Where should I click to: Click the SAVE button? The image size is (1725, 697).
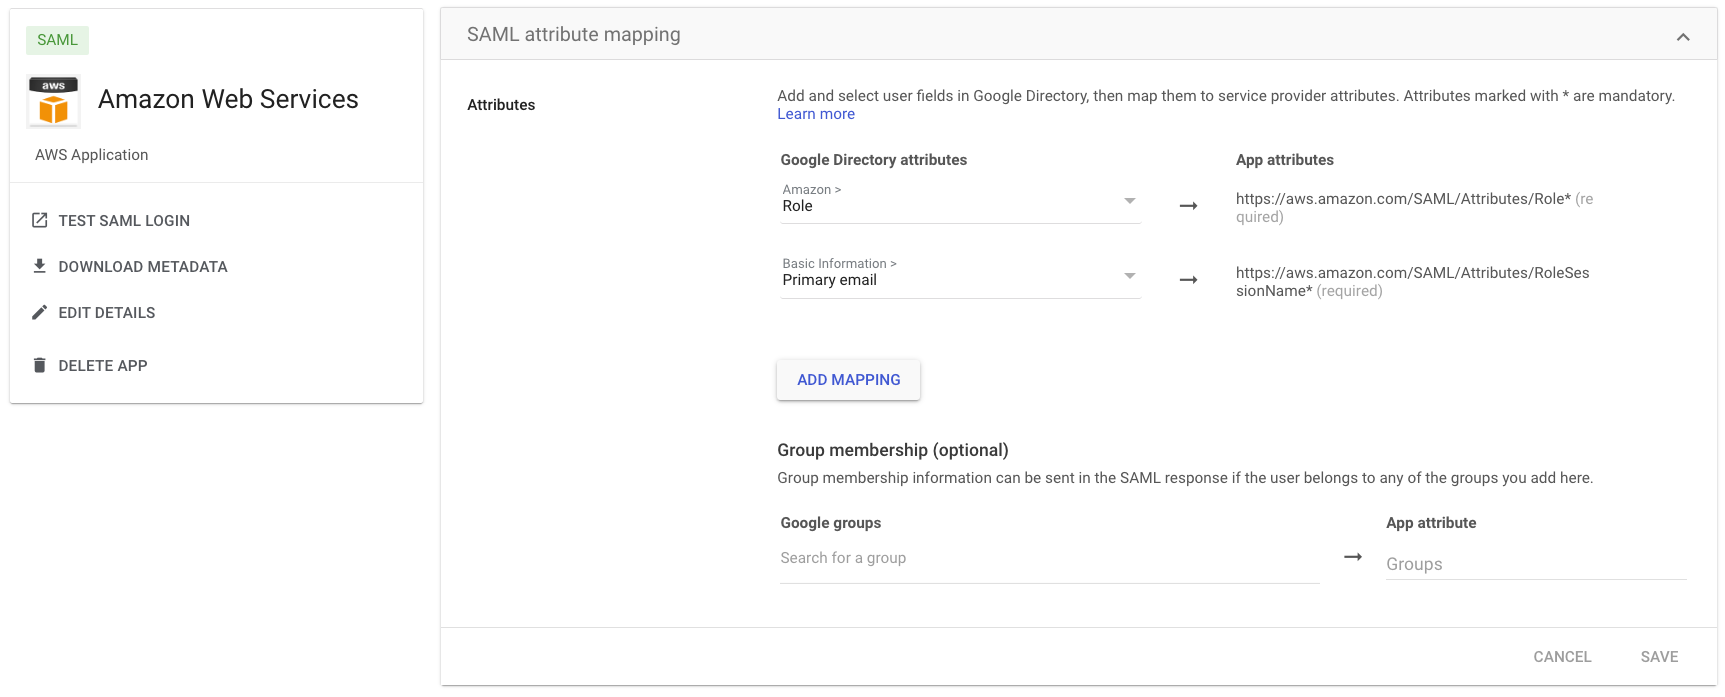pyautogui.click(x=1659, y=657)
